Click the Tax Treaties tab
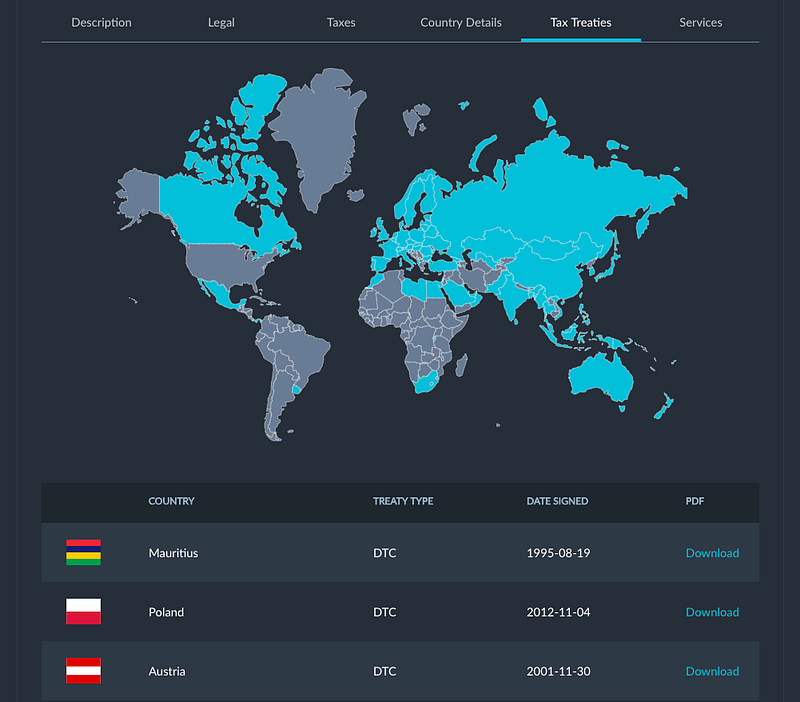Viewport: 800px width, 702px height. pos(581,22)
